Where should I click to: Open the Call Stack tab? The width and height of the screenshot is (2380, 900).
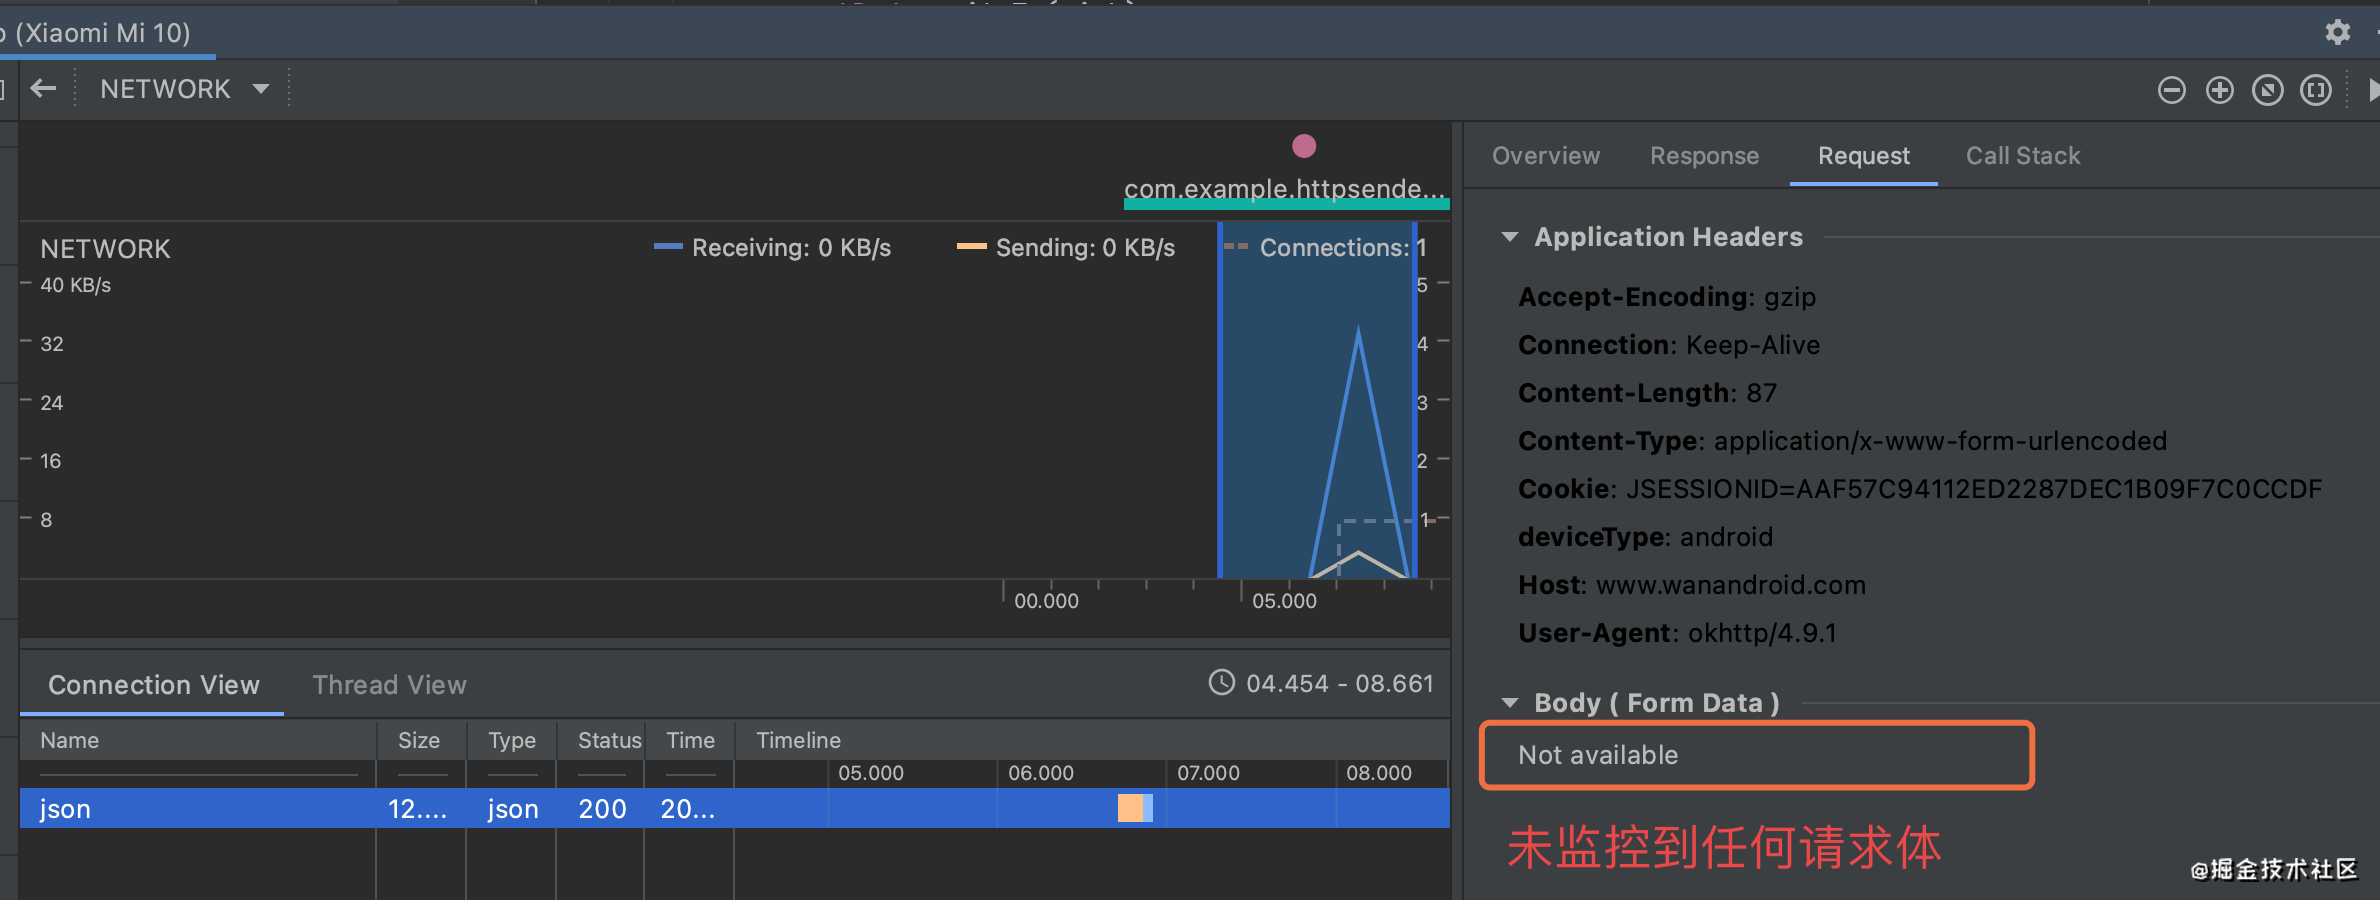pyautogui.click(x=2022, y=156)
